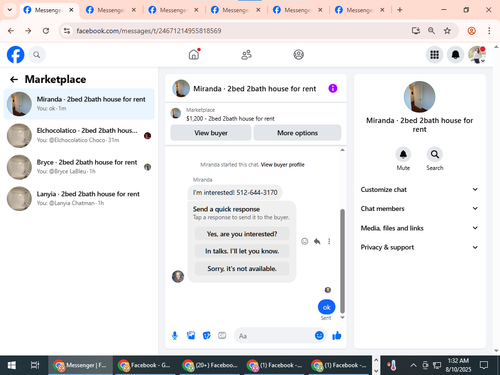This screenshot has width=500, height=375.
Task: Open conversation information purple icon
Action: [333, 88]
